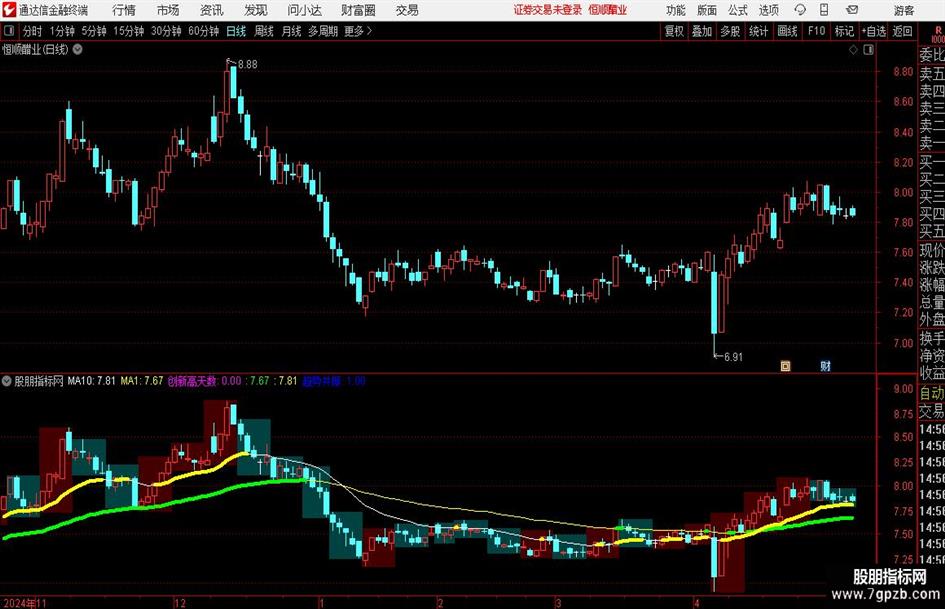Switch to 30分钟 period
This screenshot has height=609, width=945.
[166, 31]
